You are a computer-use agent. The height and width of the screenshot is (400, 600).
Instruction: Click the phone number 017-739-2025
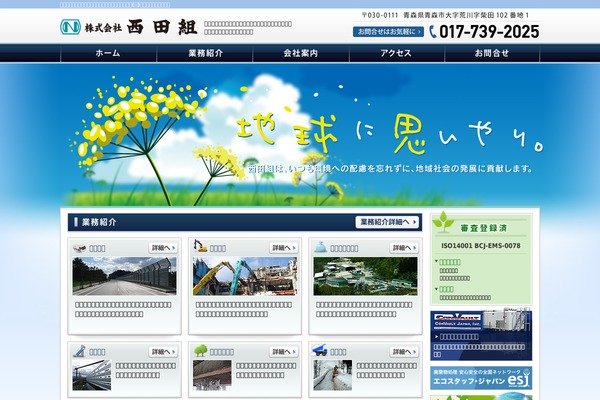click(x=489, y=32)
